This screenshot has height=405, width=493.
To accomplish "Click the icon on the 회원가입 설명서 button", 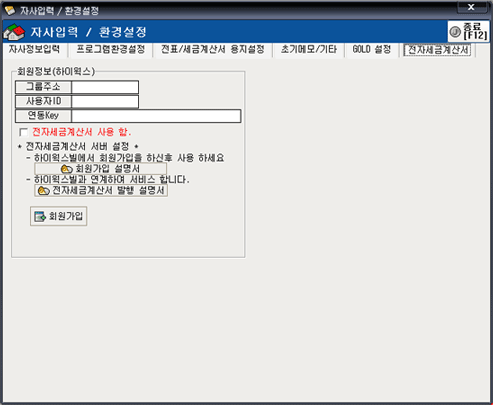I will tap(66, 169).
